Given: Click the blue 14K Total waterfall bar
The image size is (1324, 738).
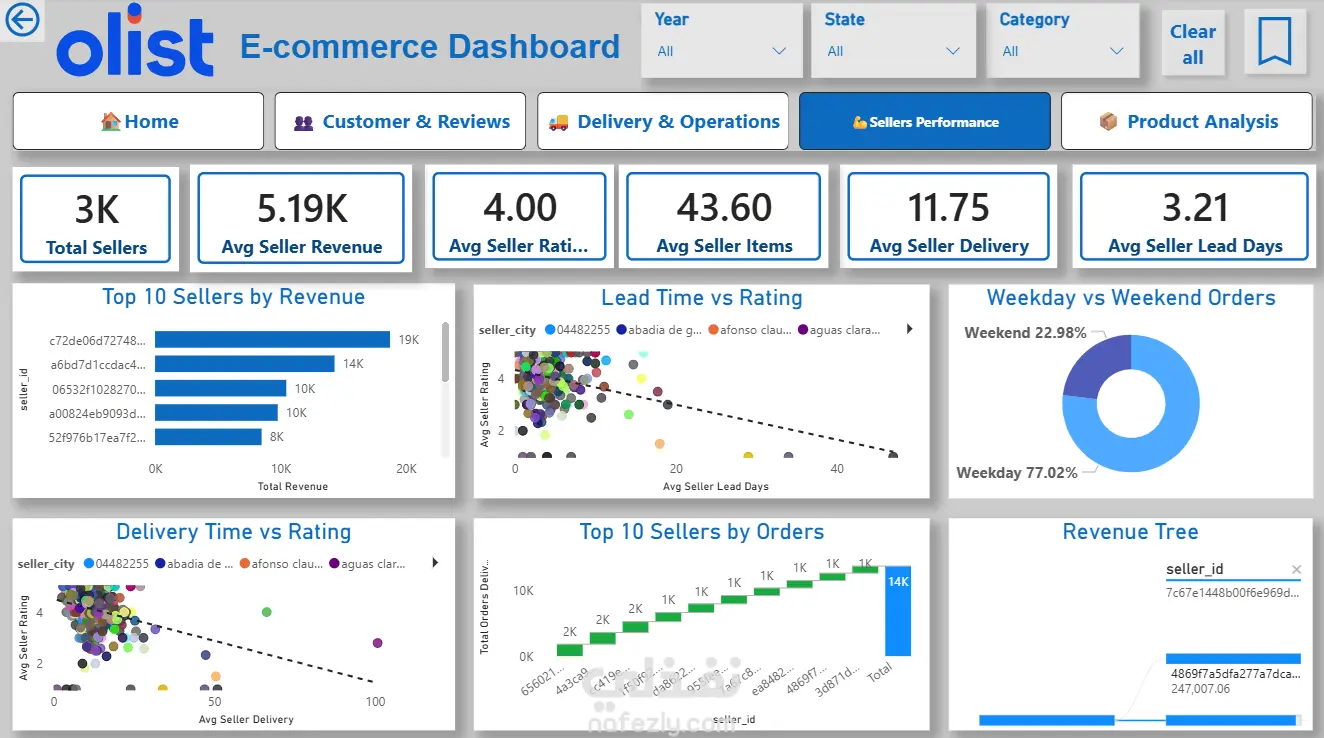Looking at the screenshot, I should (897, 611).
